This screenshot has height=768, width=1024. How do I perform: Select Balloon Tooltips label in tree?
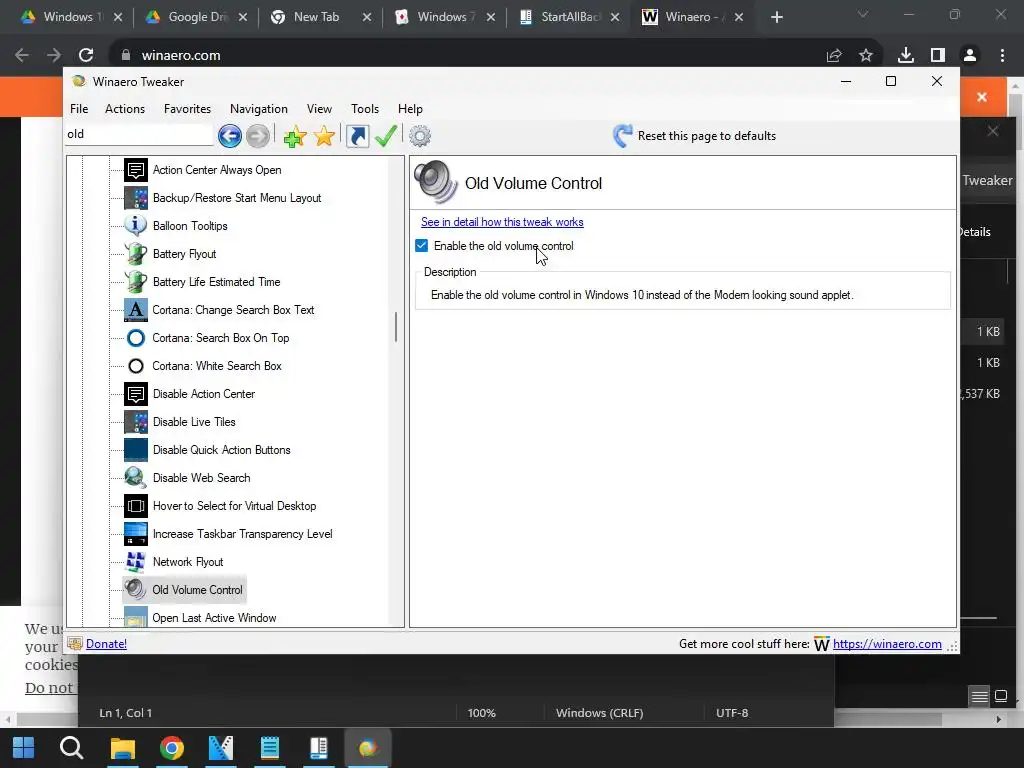pos(190,226)
